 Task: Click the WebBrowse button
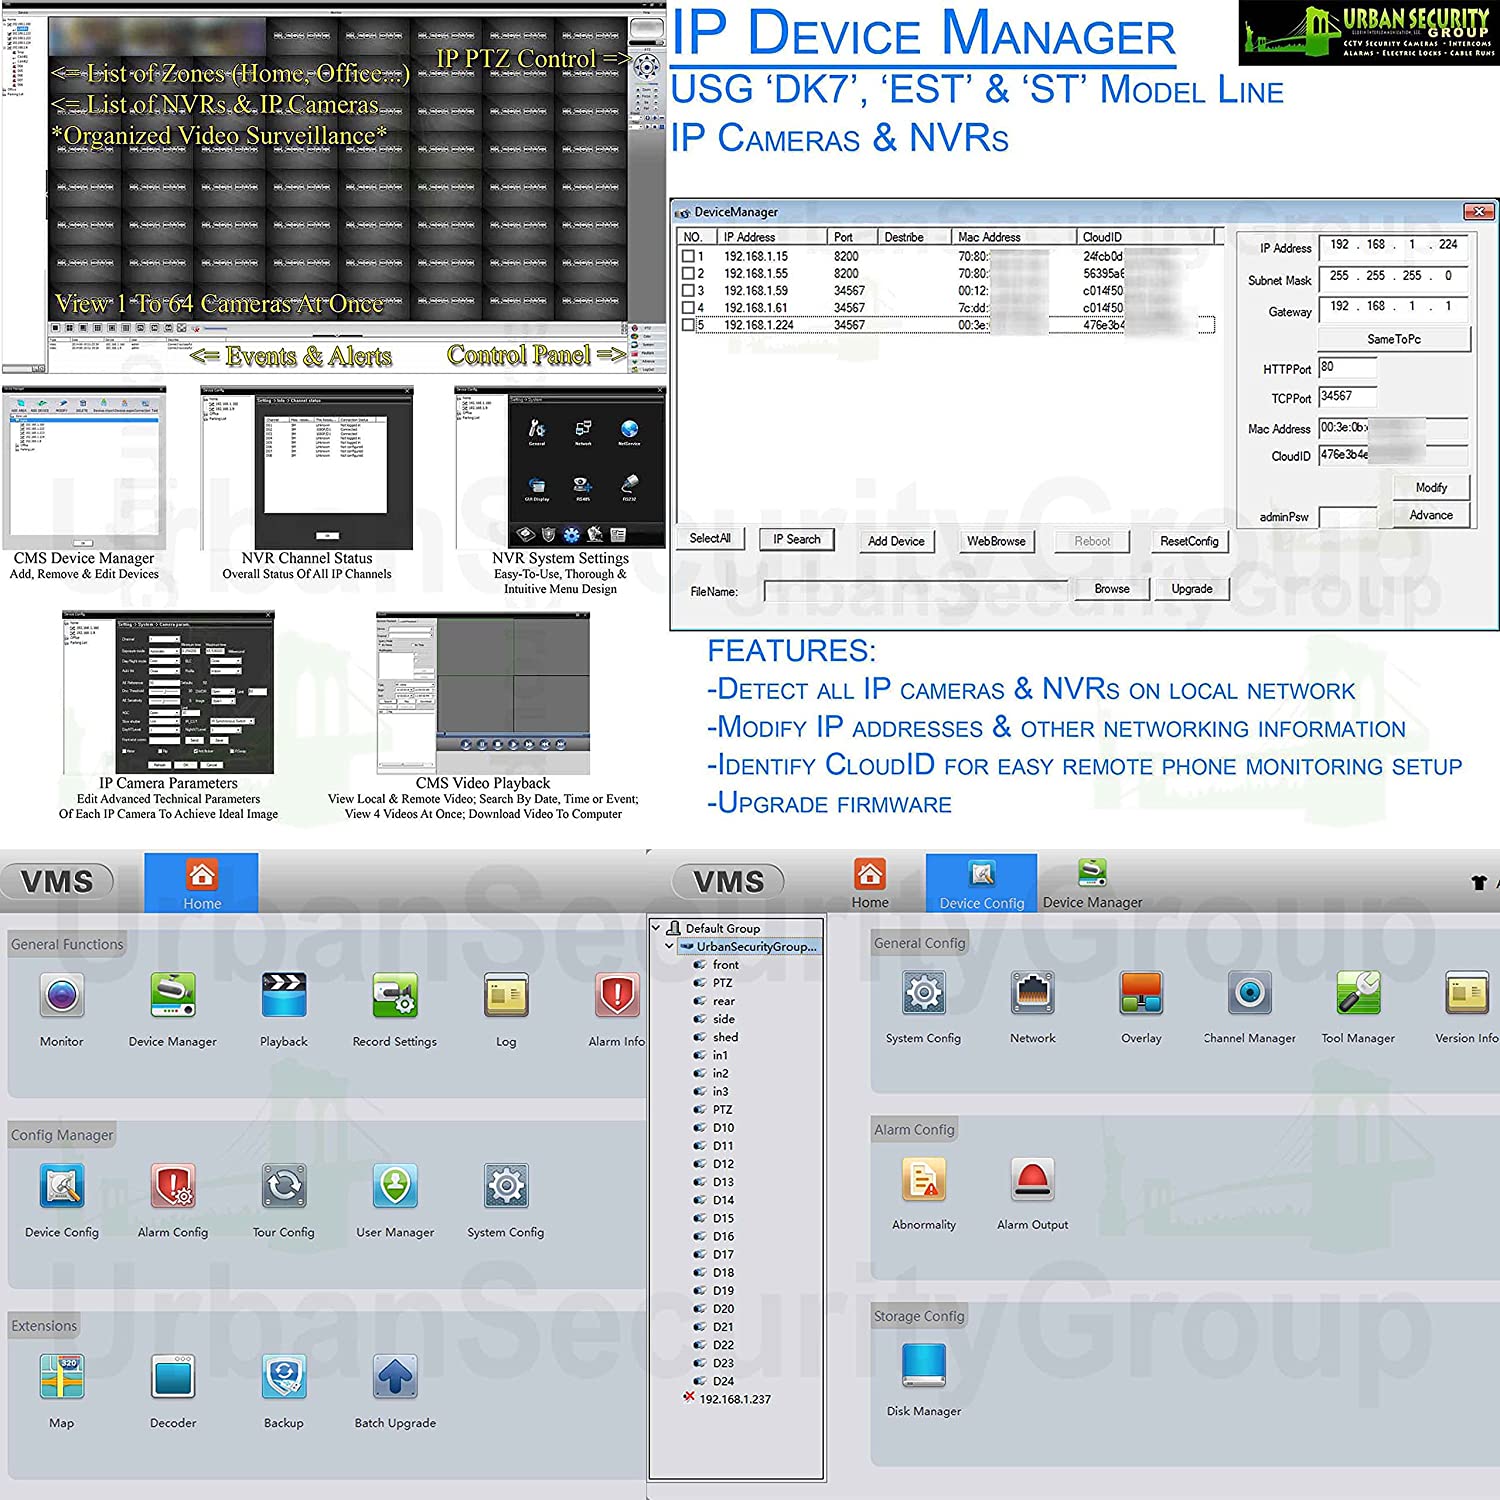pos(996,541)
